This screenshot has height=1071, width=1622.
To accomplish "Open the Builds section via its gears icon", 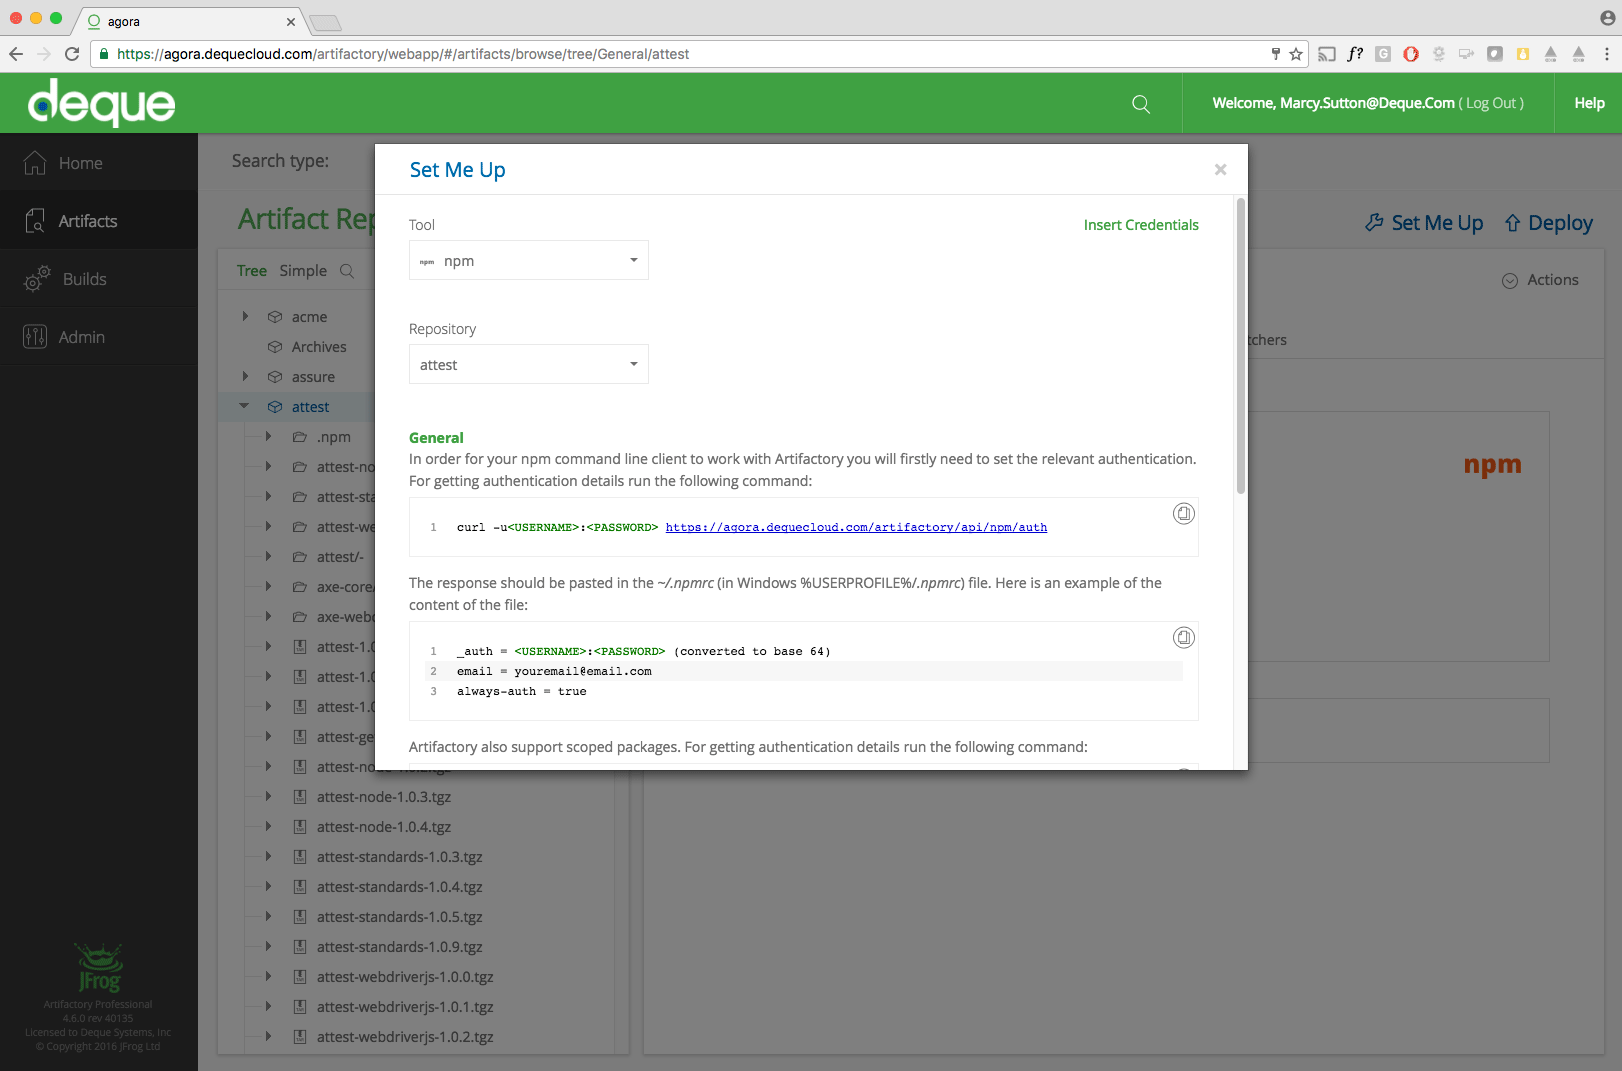I will click(37, 279).
